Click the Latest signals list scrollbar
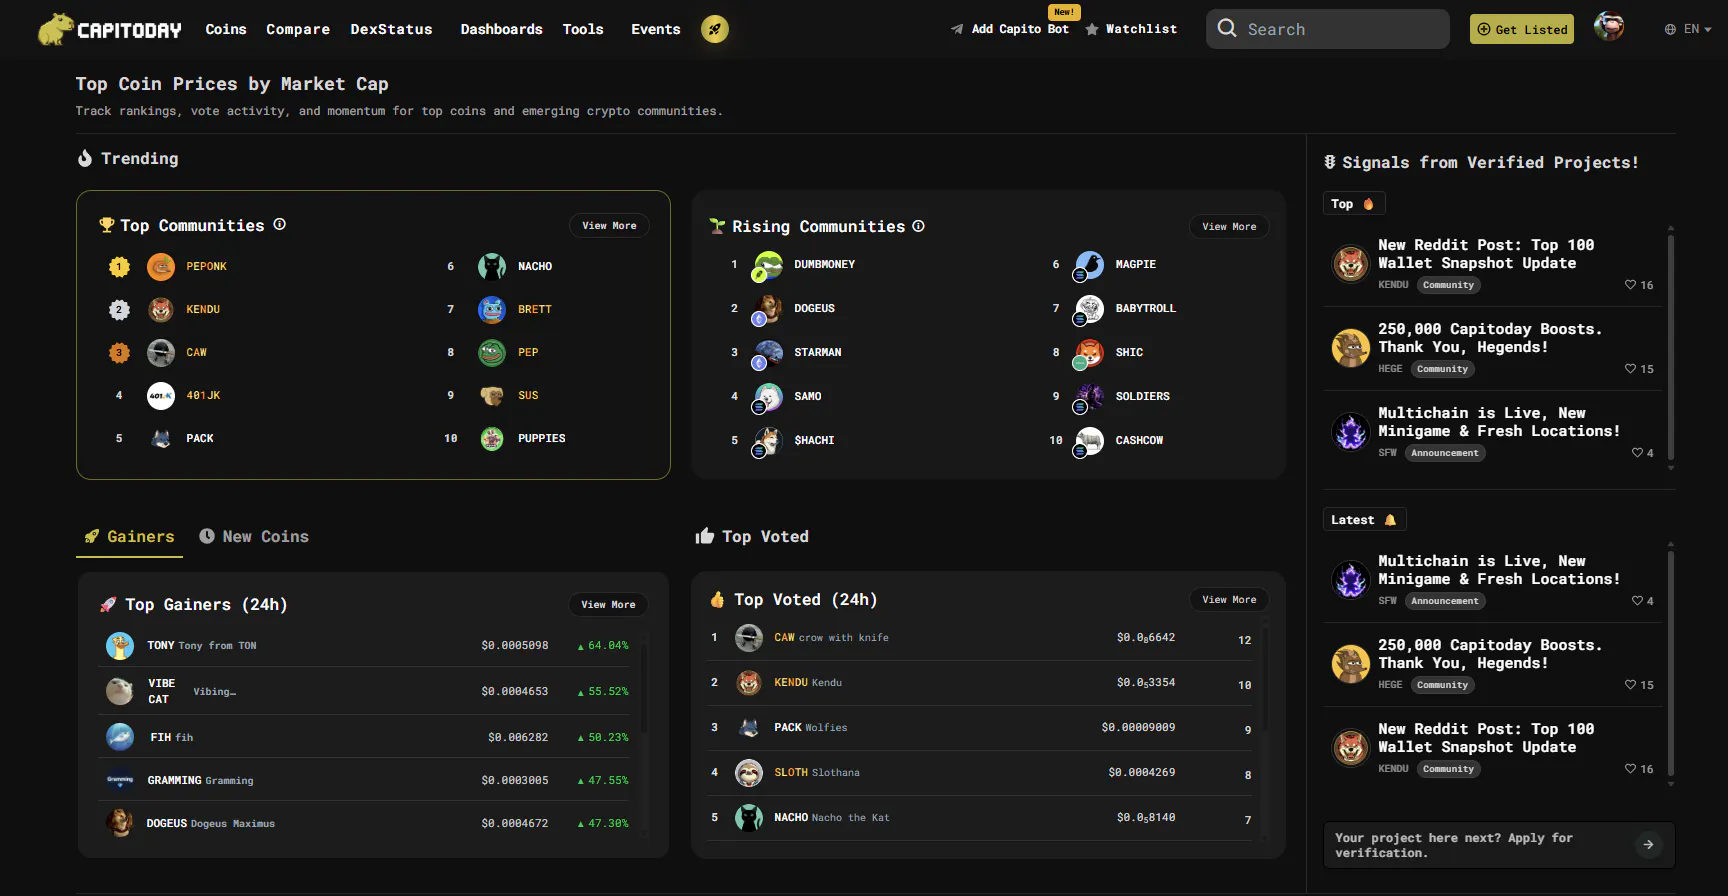Image resolution: width=1728 pixels, height=896 pixels. pyautogui.click(x=1670, y=664)
